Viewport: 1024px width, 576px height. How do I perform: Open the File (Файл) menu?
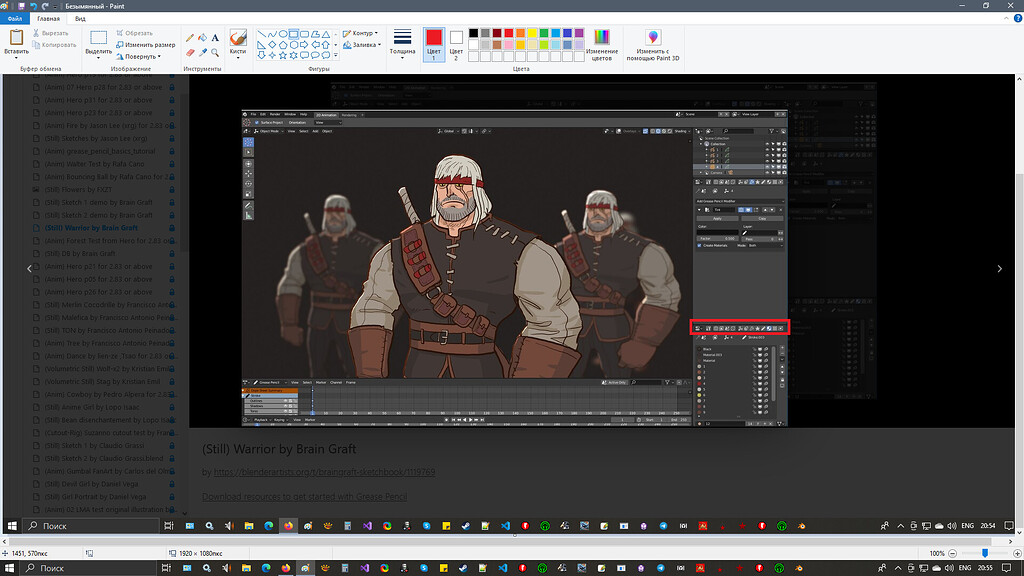(14, 18)
